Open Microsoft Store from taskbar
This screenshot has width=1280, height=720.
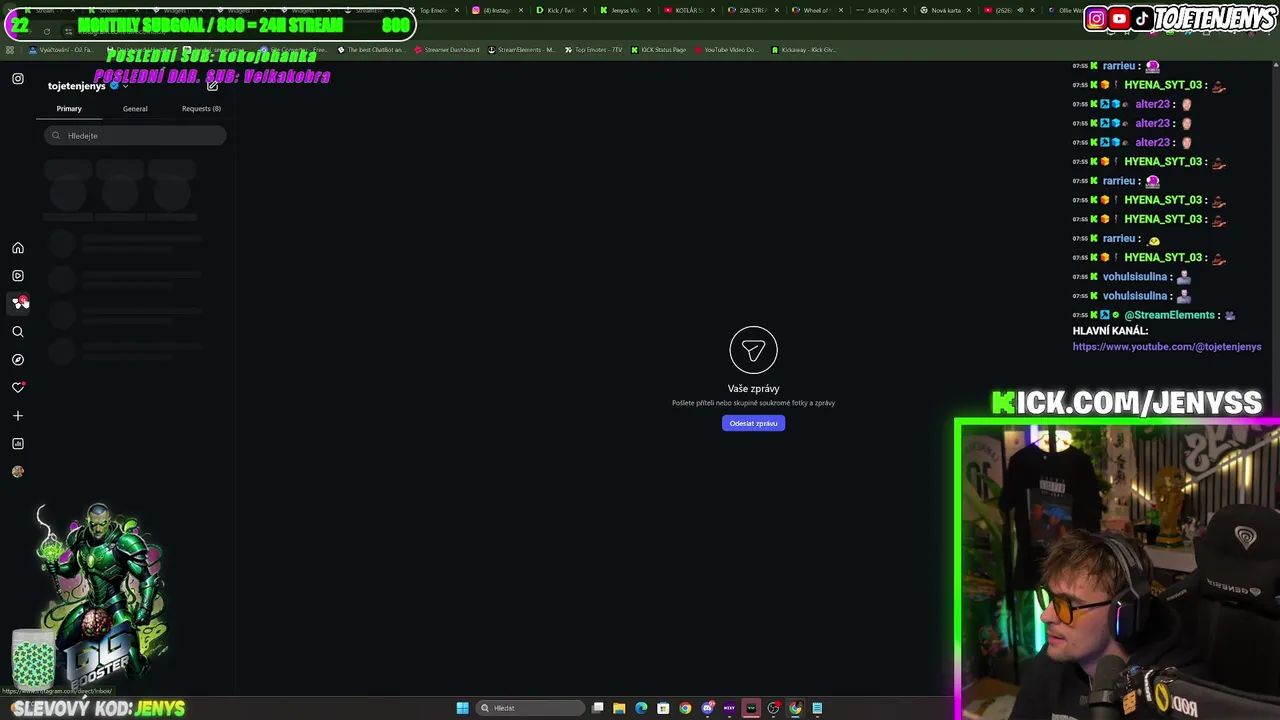coord(663,708)
